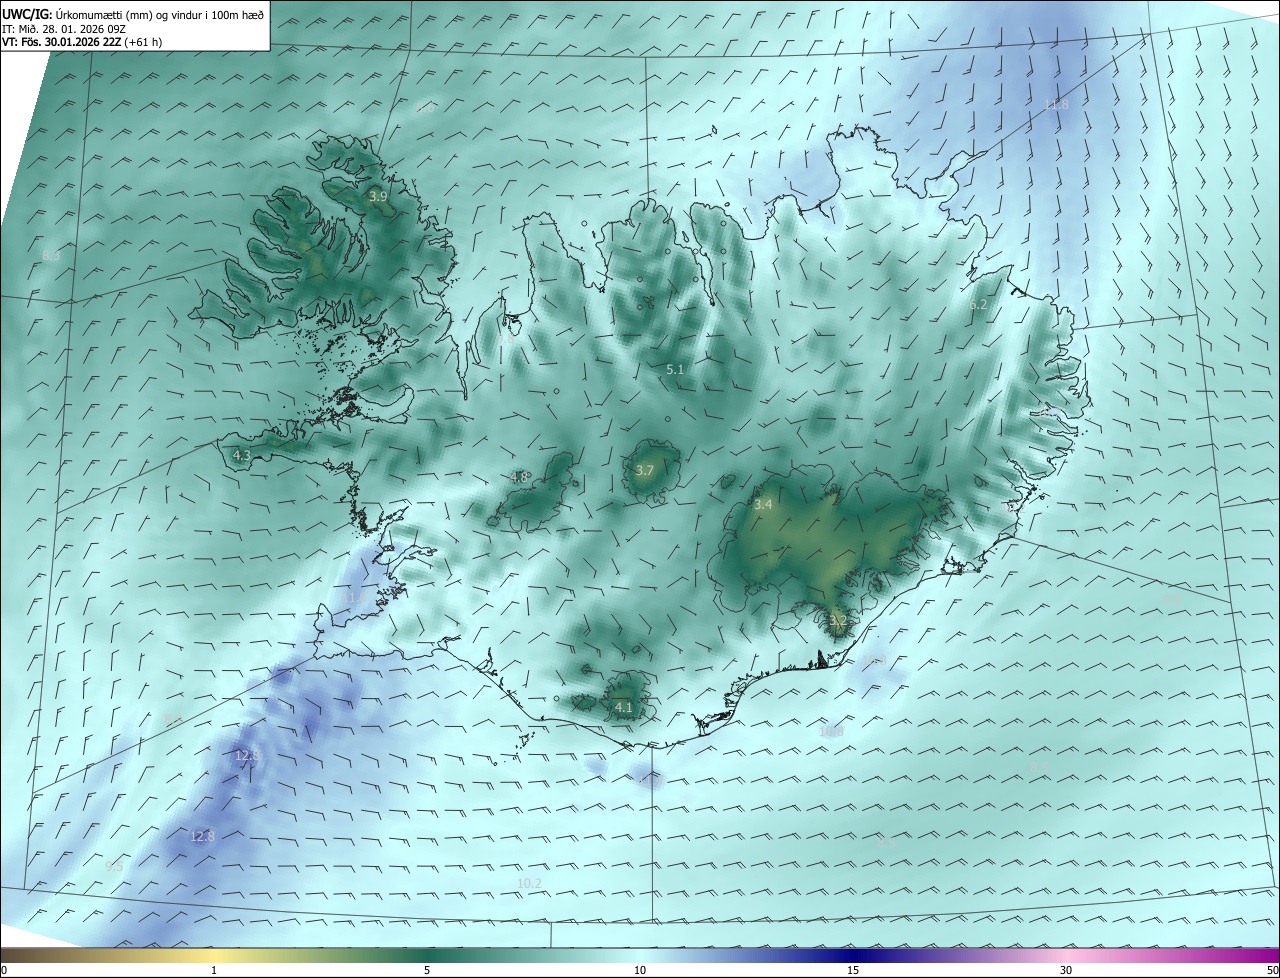Click the 15 tick on the color scale
The height and width of the screenshot is (978, 1280).
853,970
